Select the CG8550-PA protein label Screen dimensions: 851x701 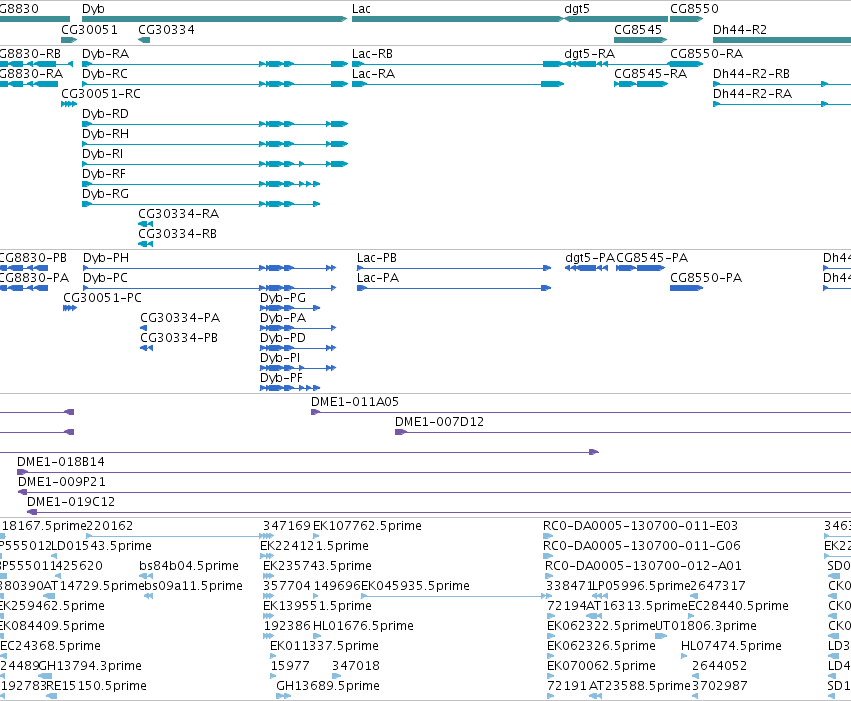tap(706, 278)
